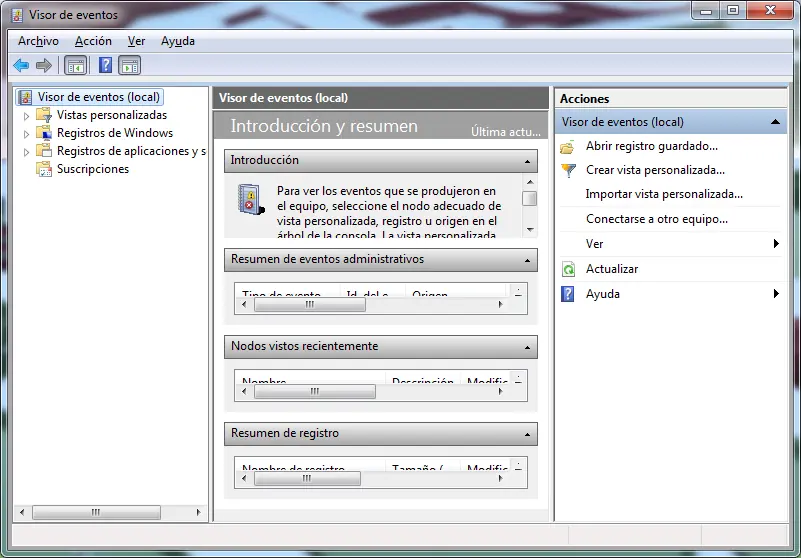The width and height of the screenshot is (801, 558).
Task: Click the Registros de Windows folder icon
Action: pyautogui.click(x=44, y=132)
